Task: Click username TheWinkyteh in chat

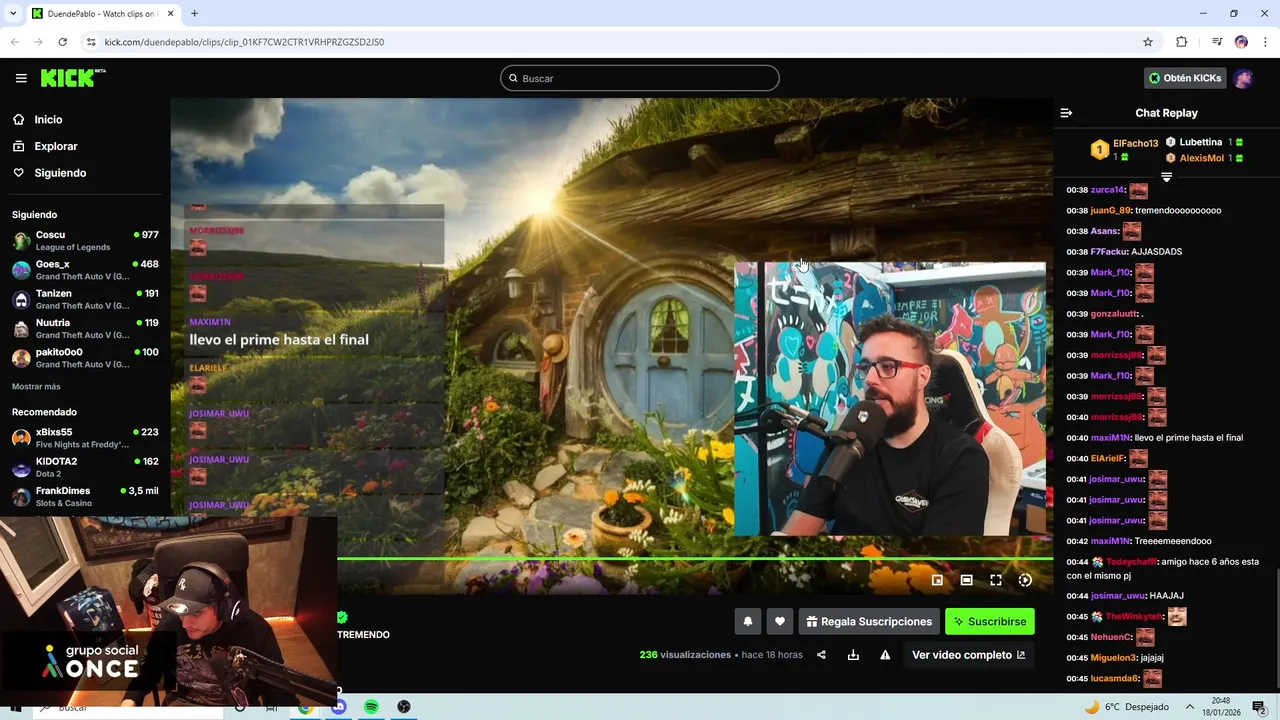Action: (1135, 617)
